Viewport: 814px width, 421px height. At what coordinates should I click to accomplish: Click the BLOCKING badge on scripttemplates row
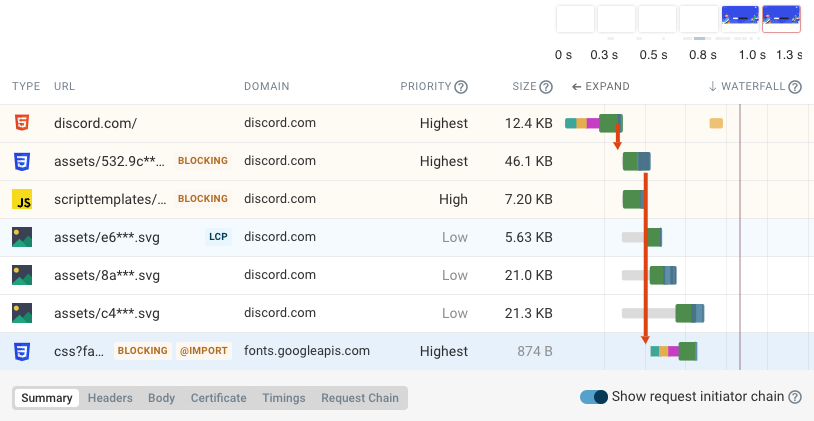(x=202, y=199)
